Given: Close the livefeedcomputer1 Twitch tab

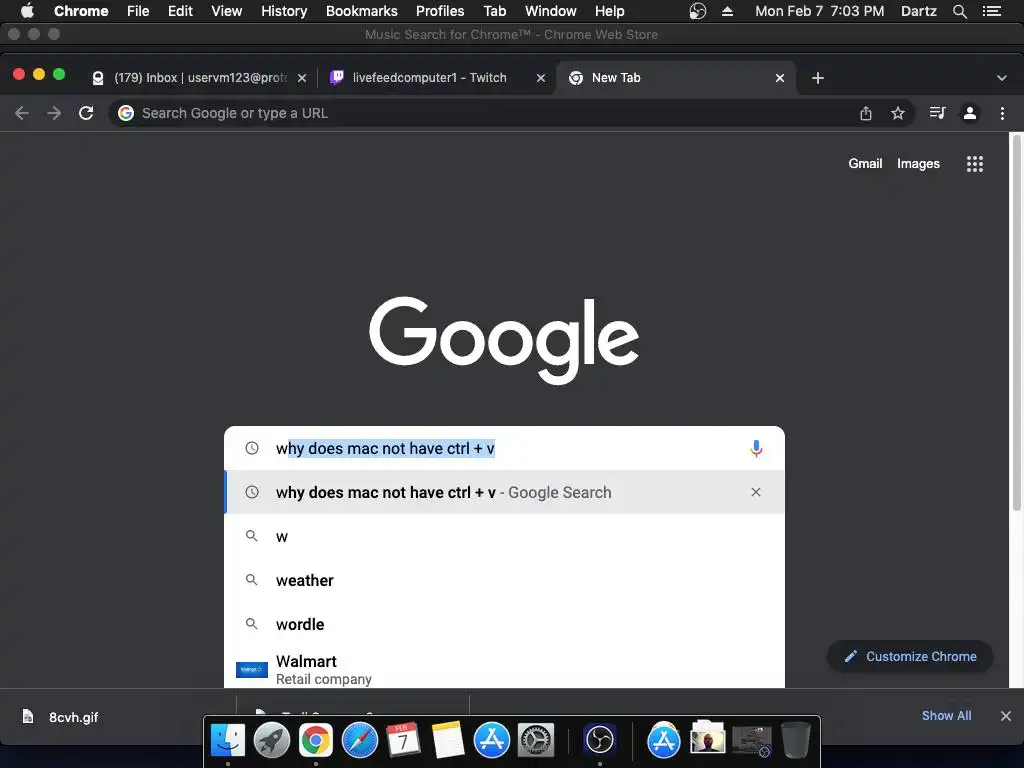Looking at the screenshot, I should [x=541, y=78].
